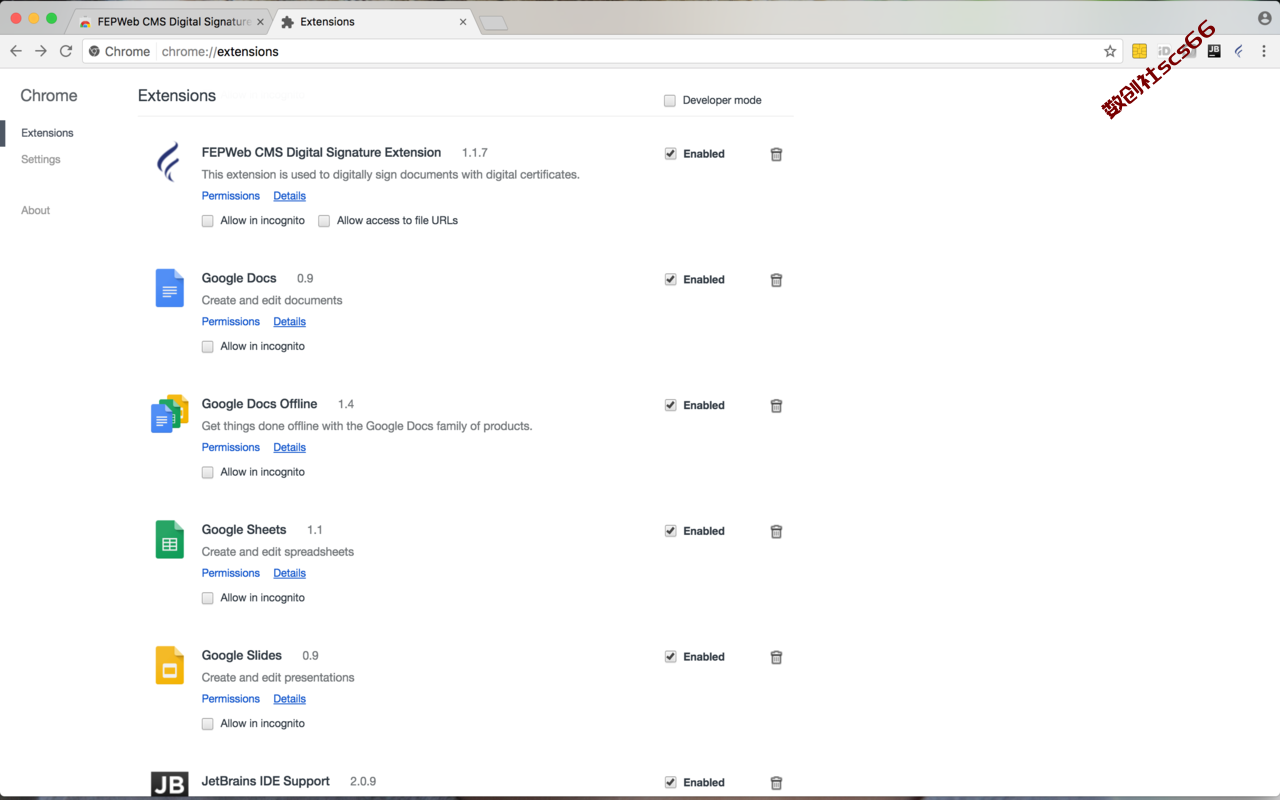Click the Chrome site info chip in address bar
1280x800 pixels.
(119, 51)
